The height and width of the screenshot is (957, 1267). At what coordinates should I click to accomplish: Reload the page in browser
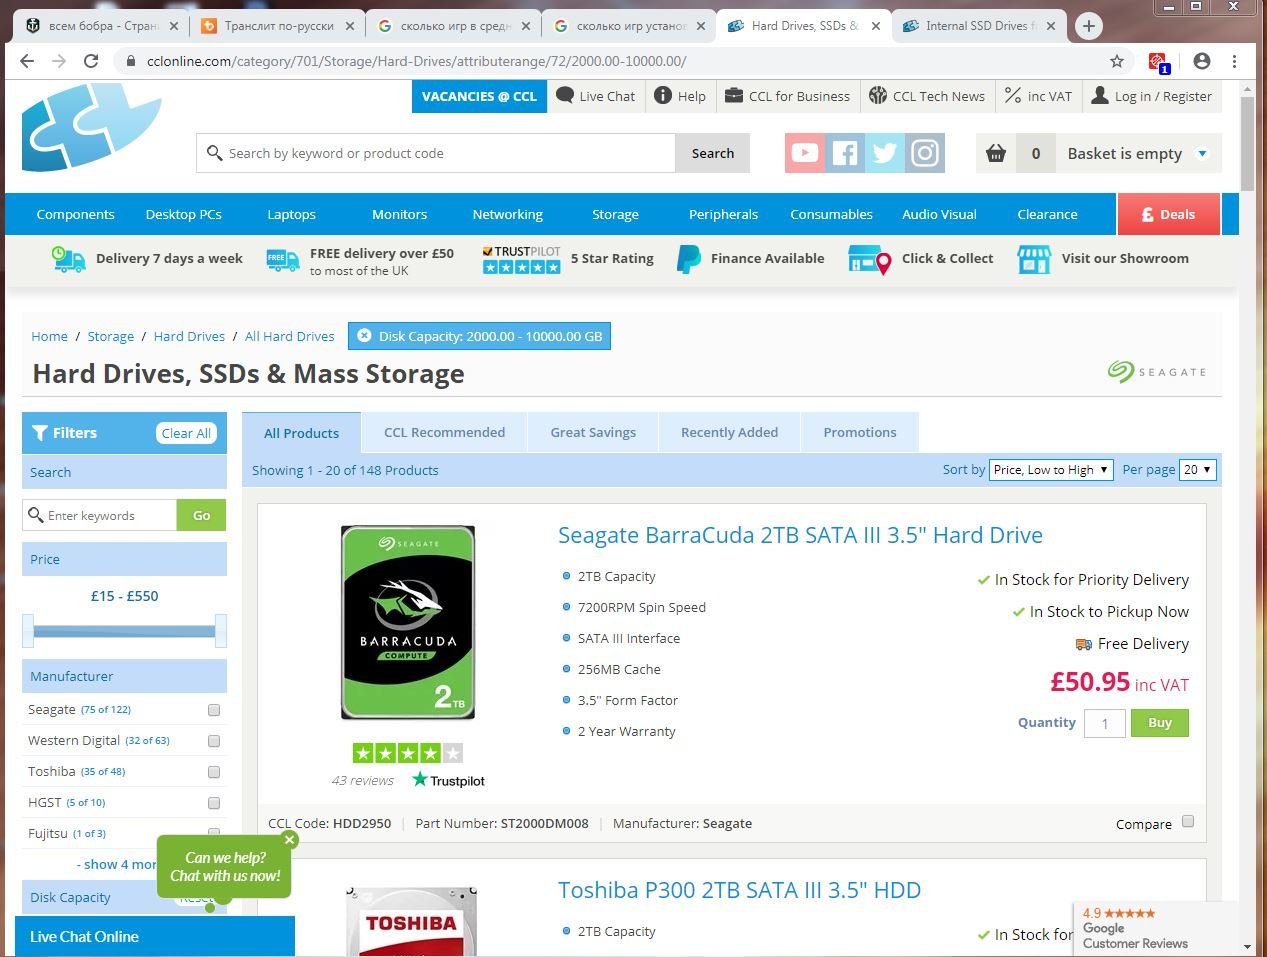[91, 61]
